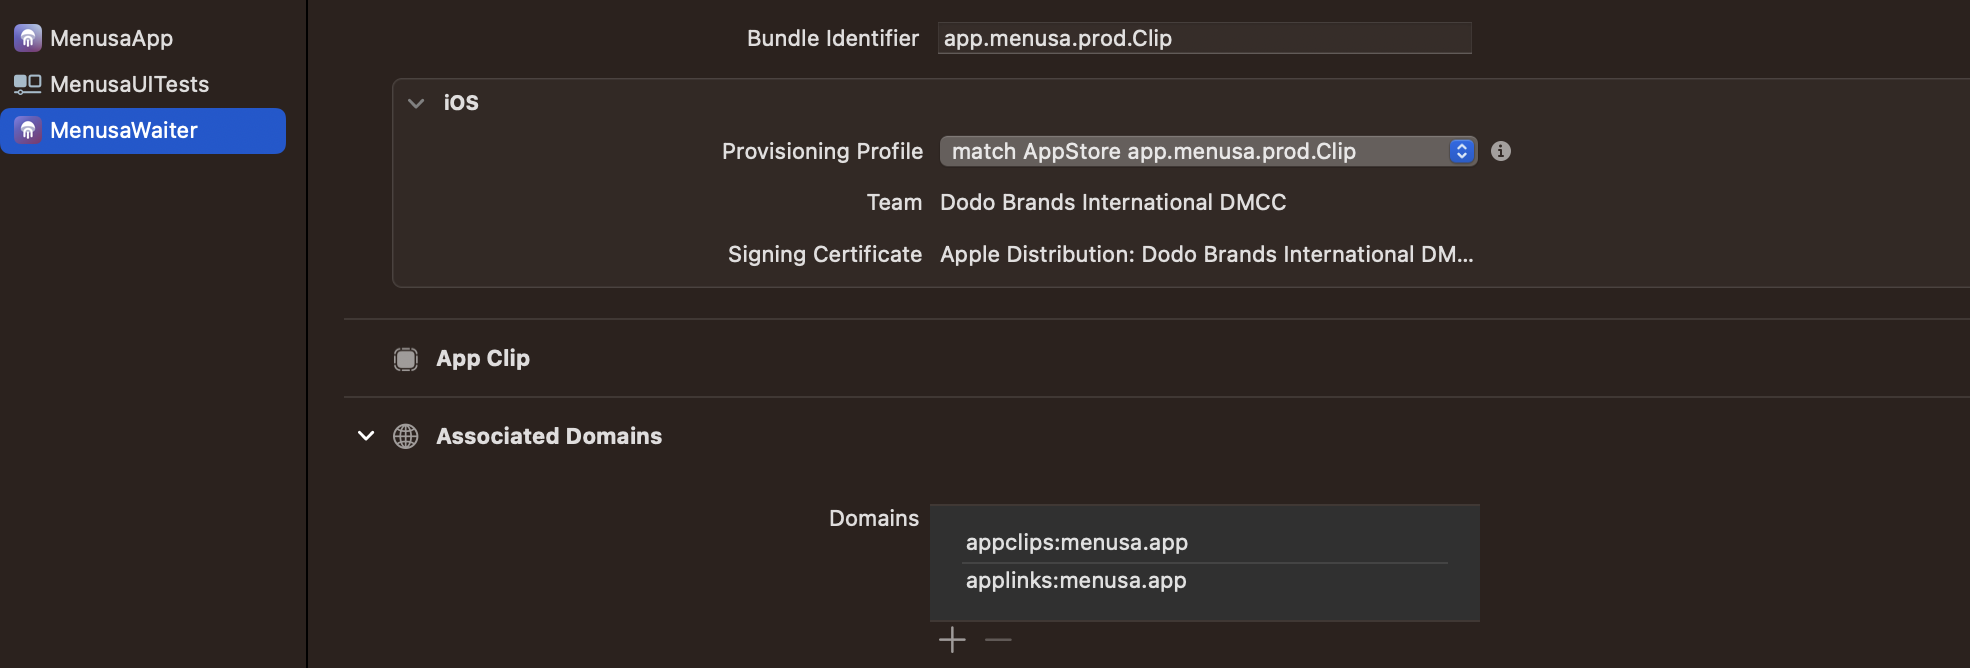Select the MenusaWaiter target row
This screenshot has height=668, width=1970.
click(143, 130)
